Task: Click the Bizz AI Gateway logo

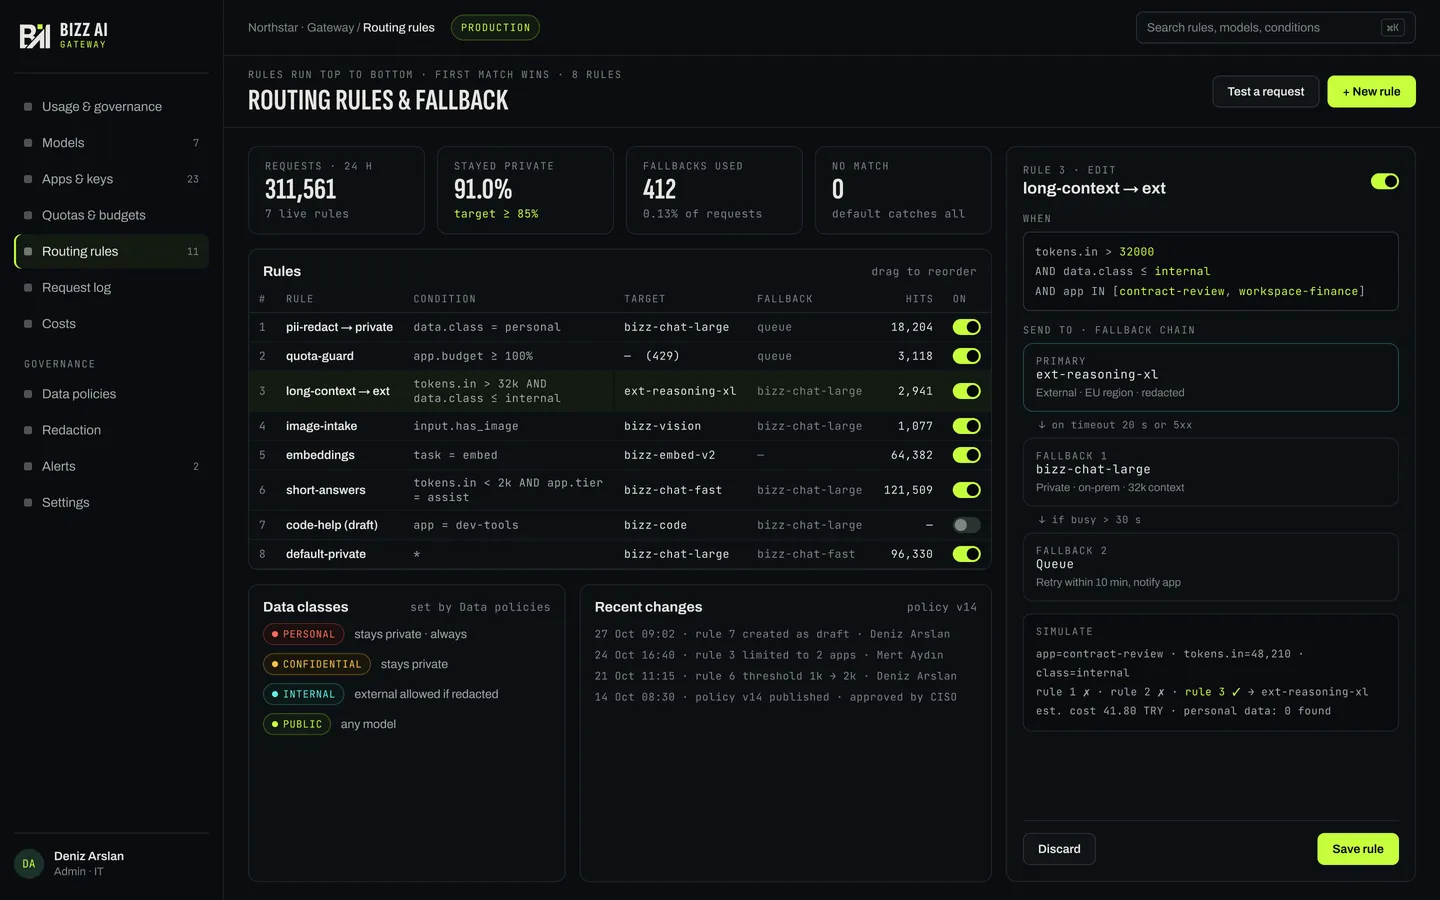Action: click(64, 36)
